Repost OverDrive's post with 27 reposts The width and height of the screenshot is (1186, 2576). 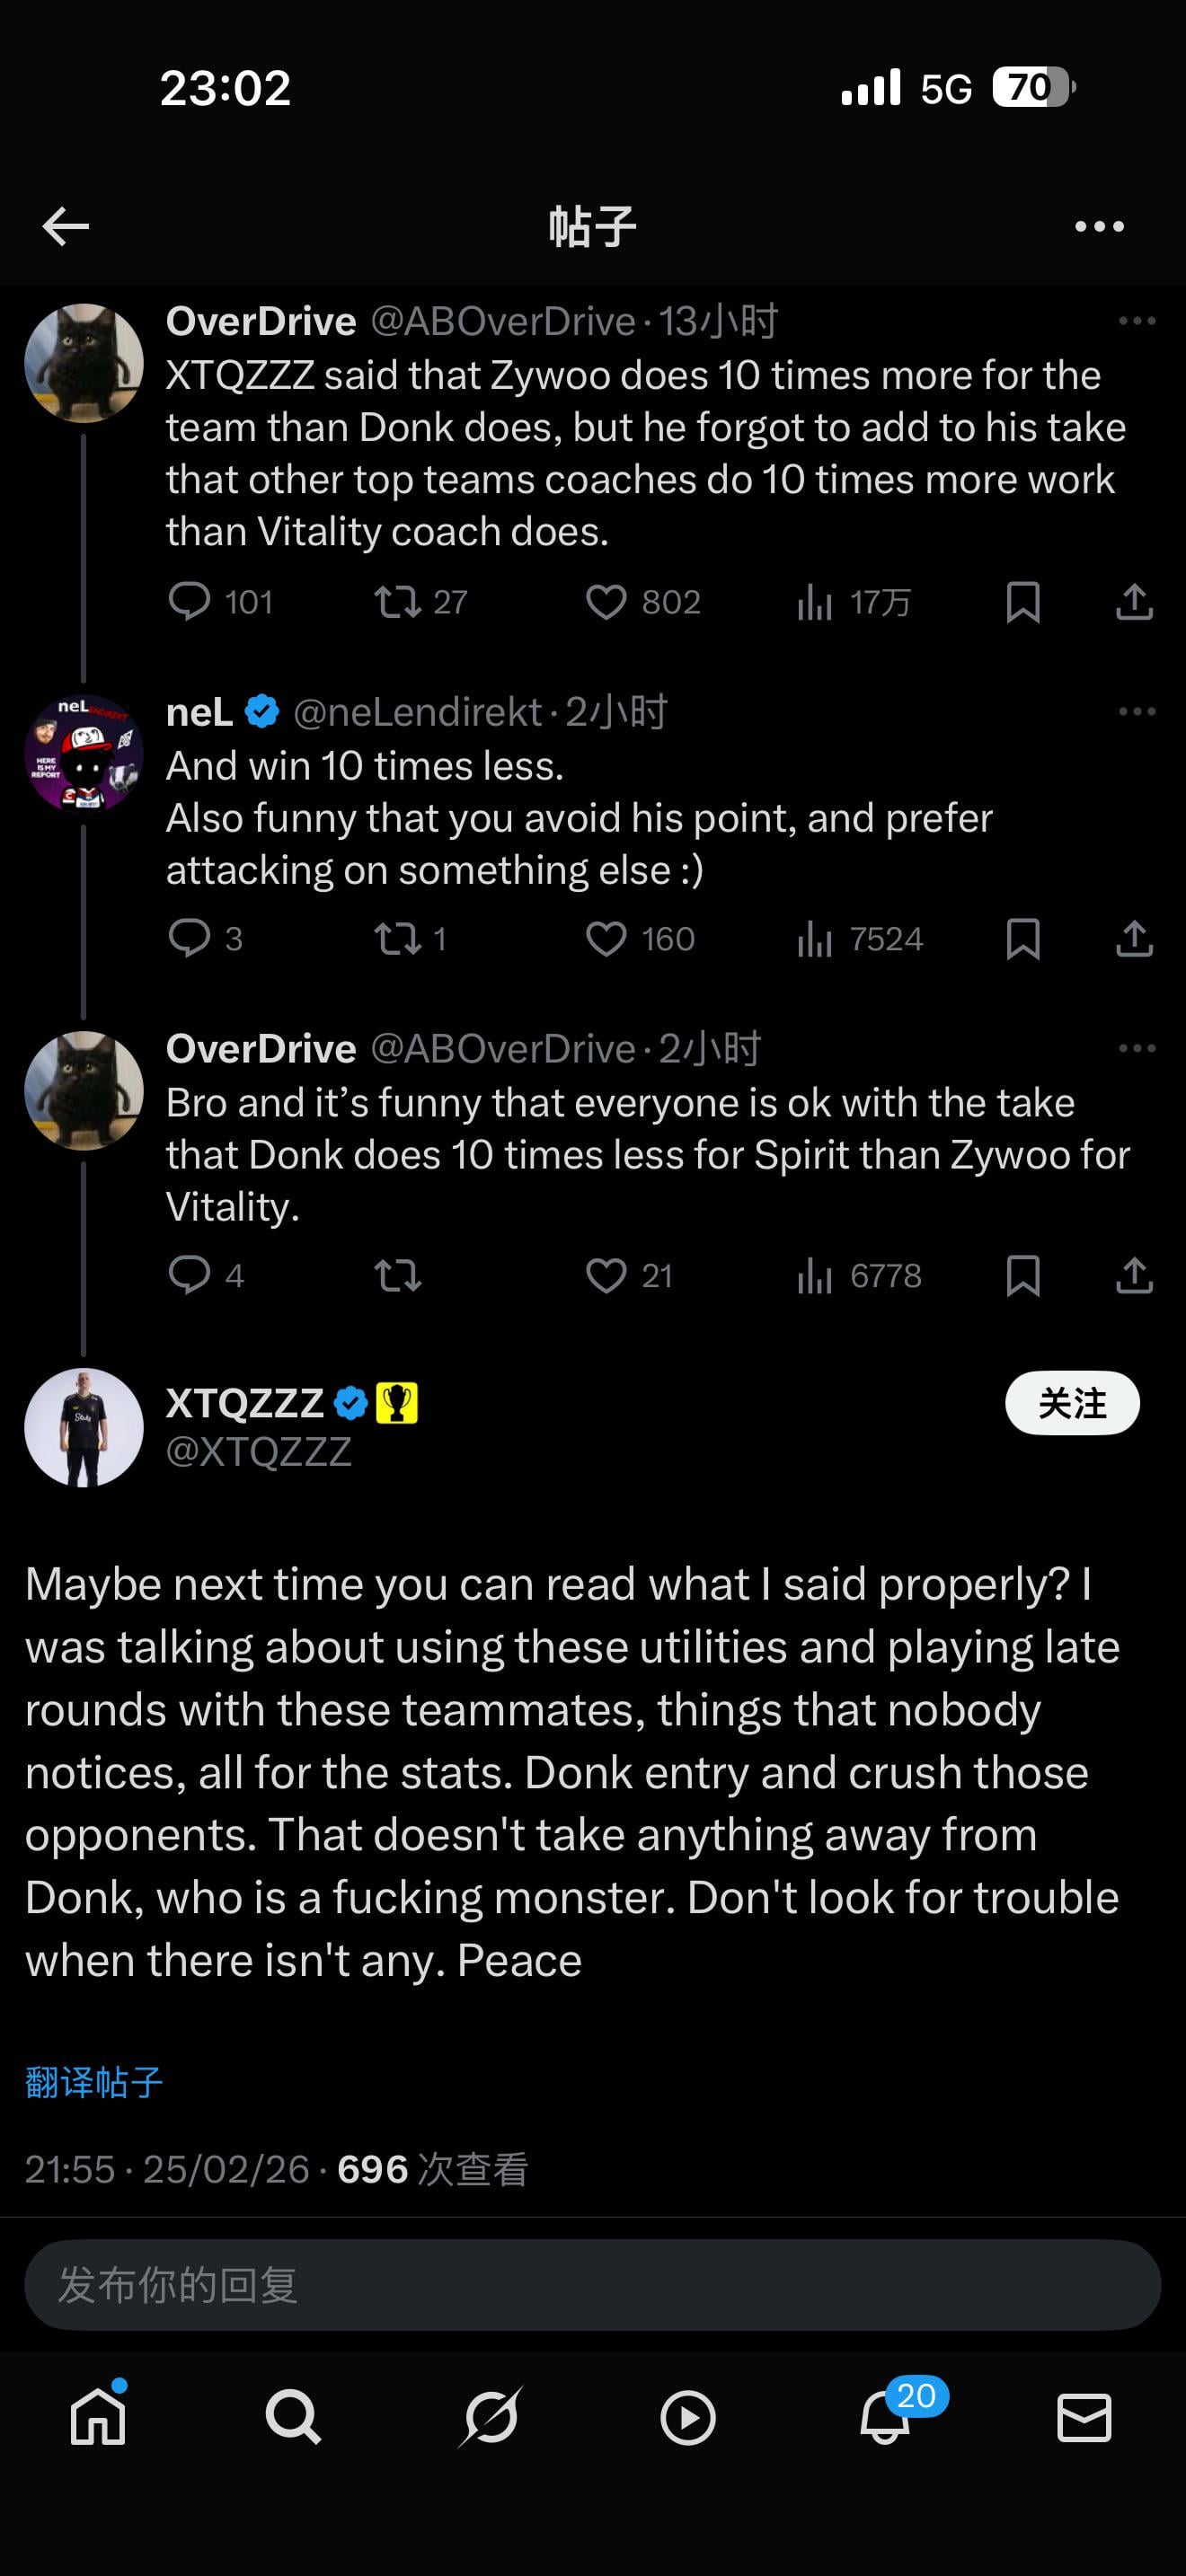pyautogui.click(x=398, y=602)
